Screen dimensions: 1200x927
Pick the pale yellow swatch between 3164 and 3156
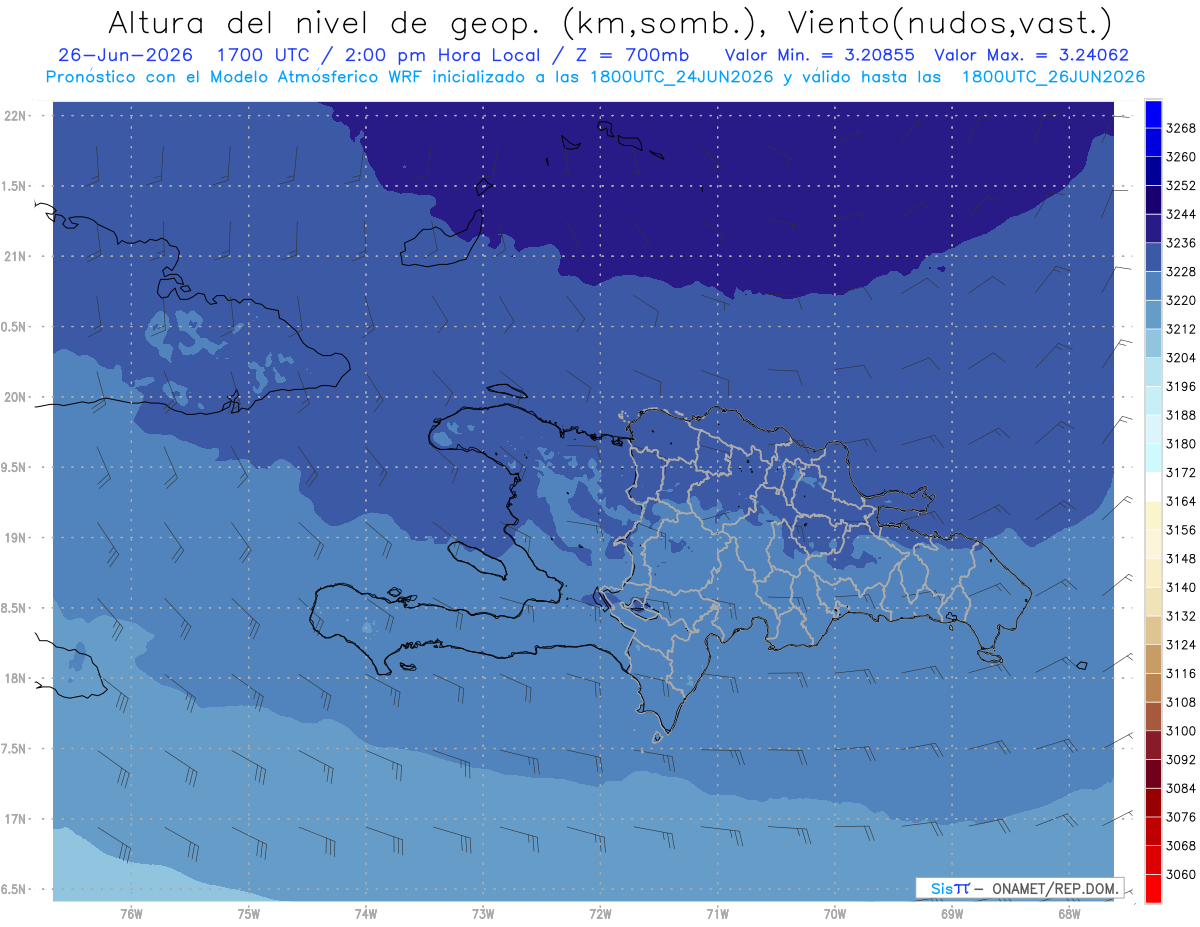coord(1152,516)
